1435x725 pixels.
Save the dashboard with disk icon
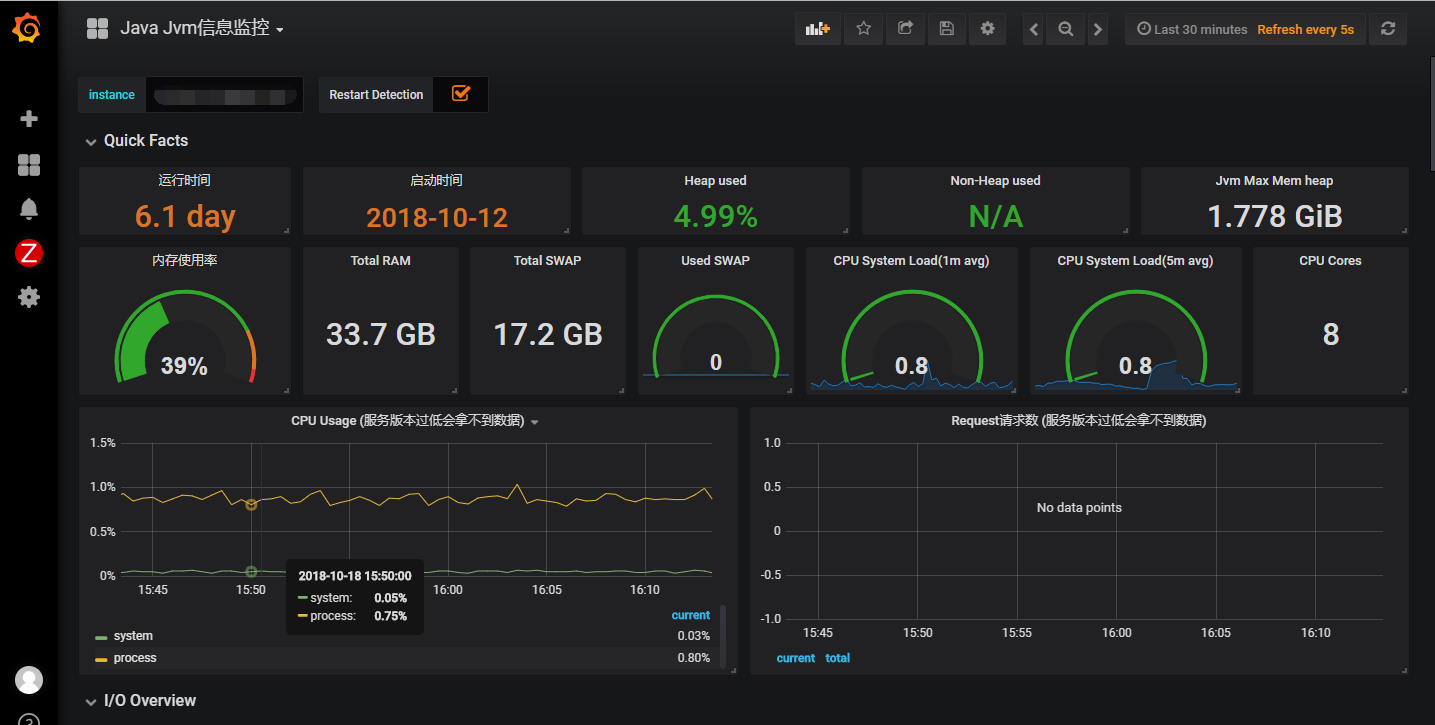[946, 29]
